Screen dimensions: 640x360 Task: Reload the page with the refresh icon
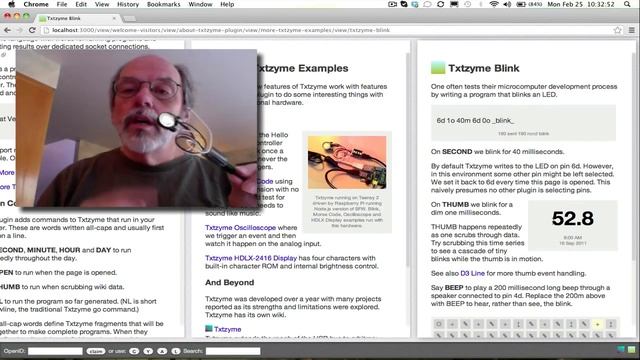(32, 30)
